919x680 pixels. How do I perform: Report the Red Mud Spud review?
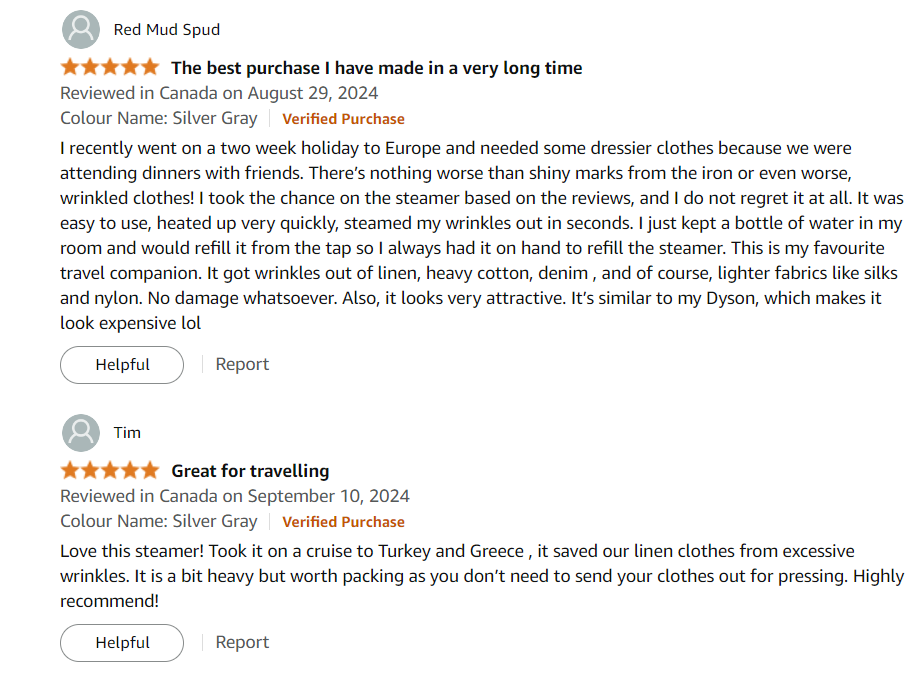tap(242, 365)
